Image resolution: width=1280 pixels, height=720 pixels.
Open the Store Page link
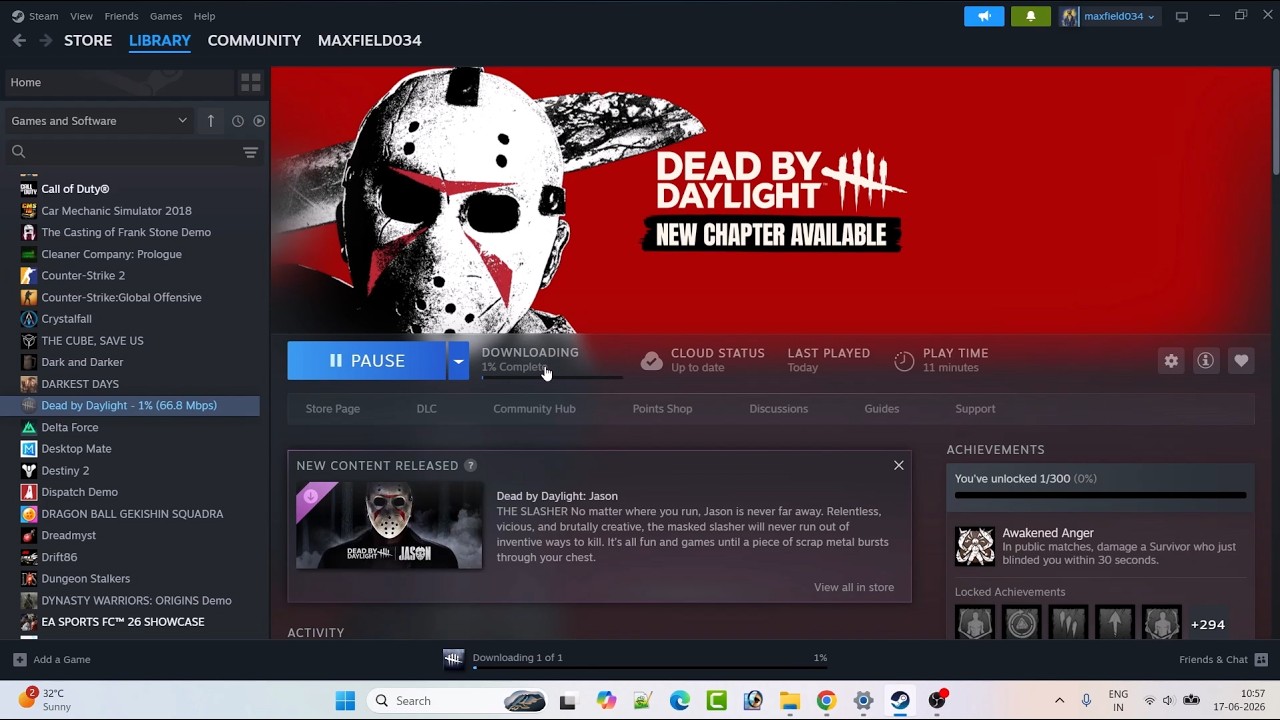[x=333, y=408]
